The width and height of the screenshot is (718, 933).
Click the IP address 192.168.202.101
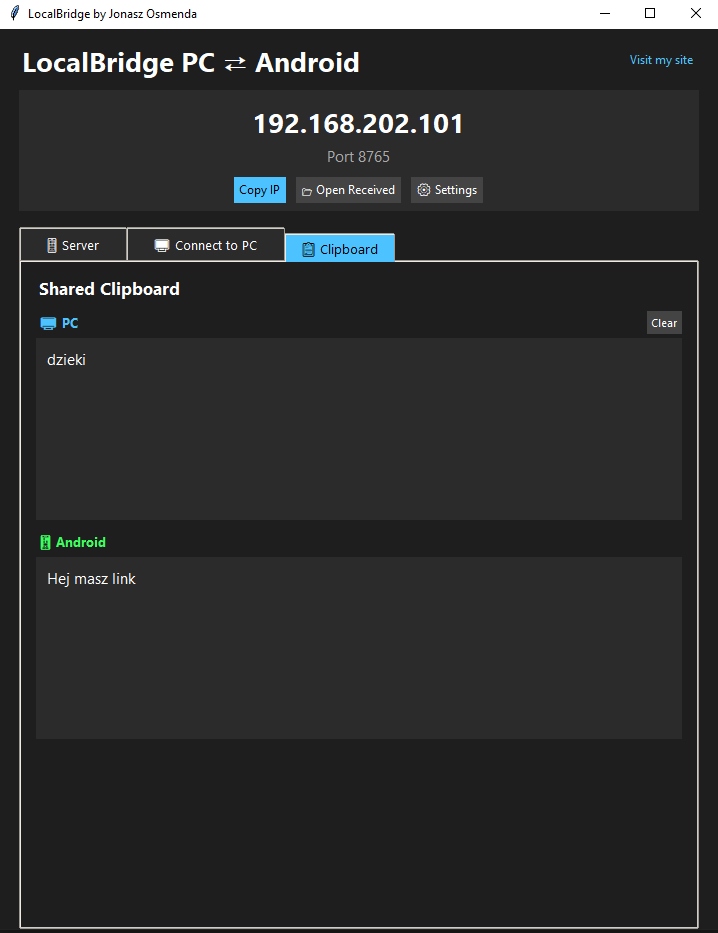point(358,124)
